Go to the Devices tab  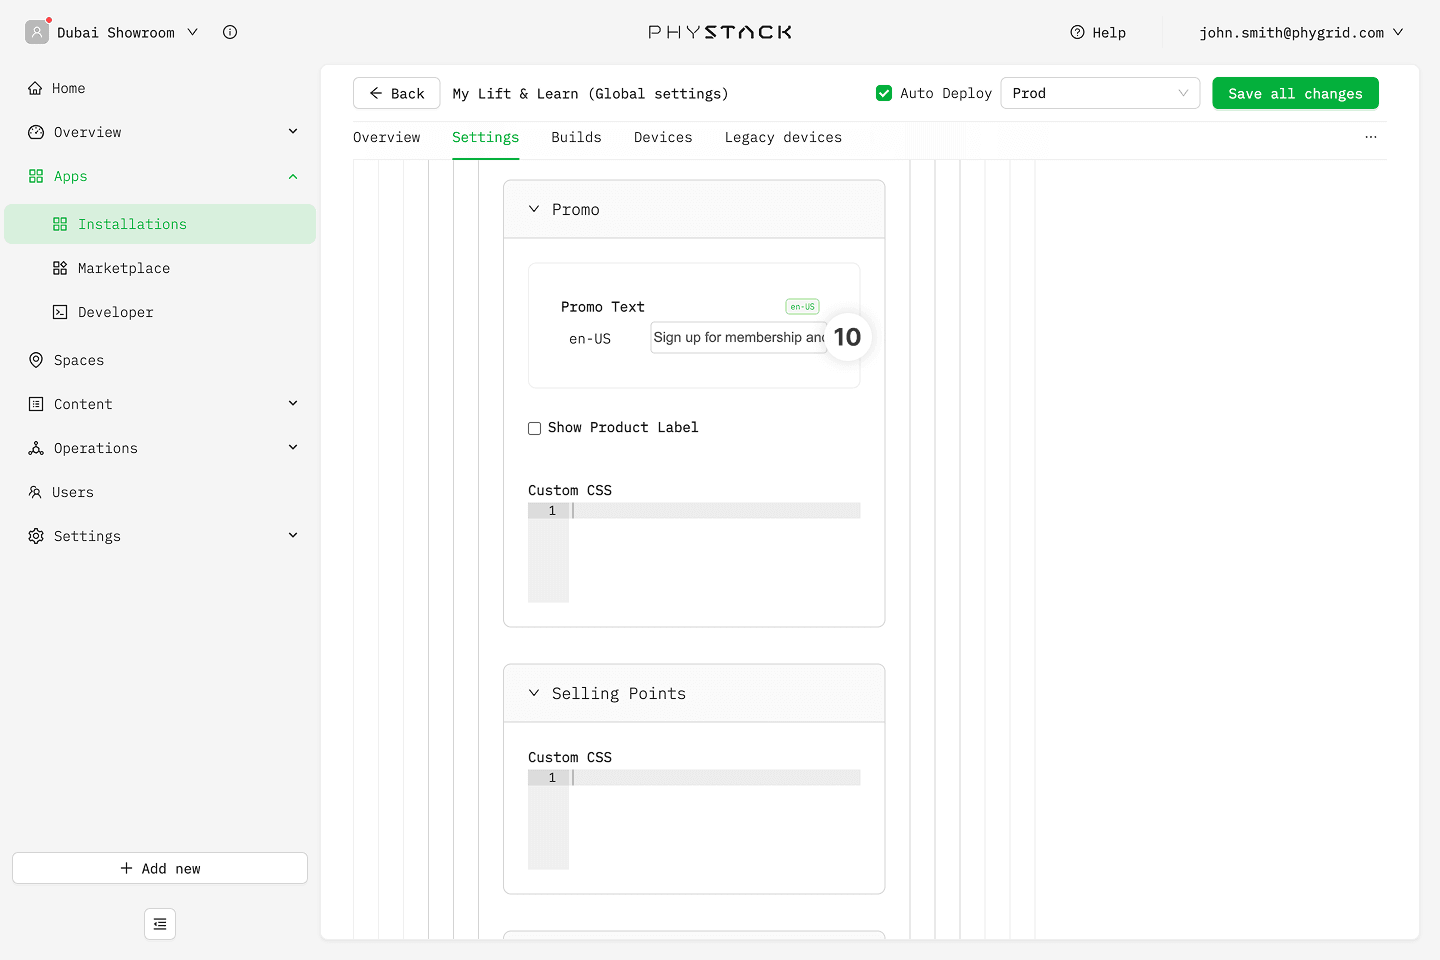click(x=663, y=137)
